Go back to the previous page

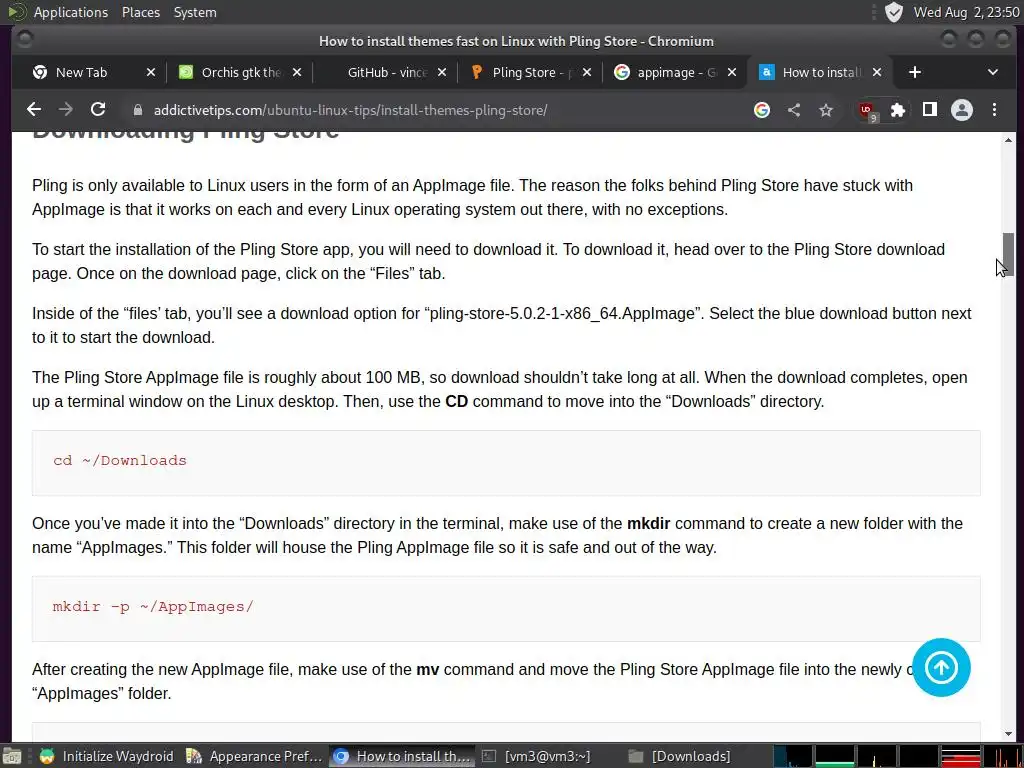pos(34,110)
